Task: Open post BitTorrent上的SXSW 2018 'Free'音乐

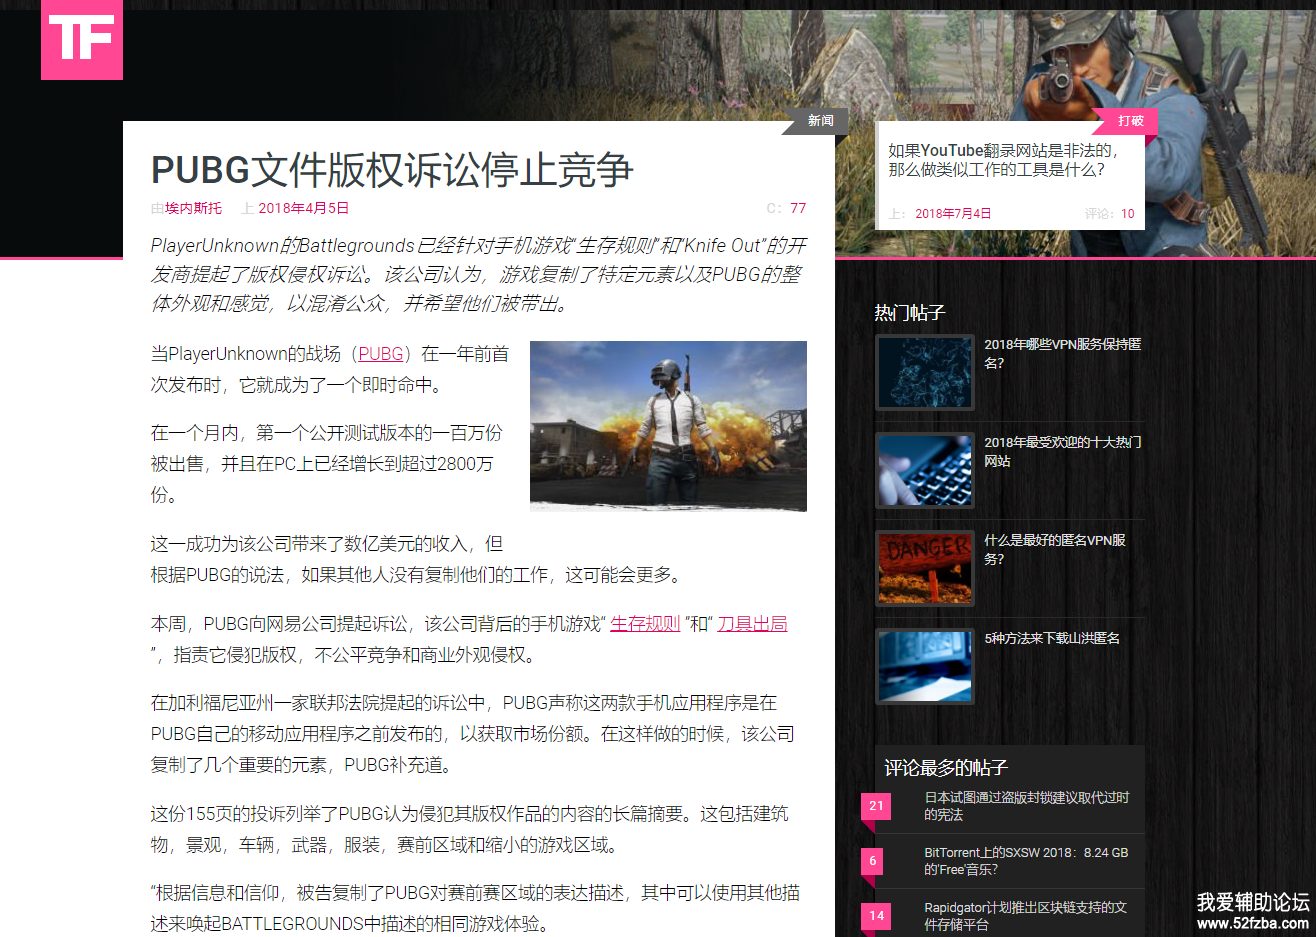Action: click(1026, 861)
